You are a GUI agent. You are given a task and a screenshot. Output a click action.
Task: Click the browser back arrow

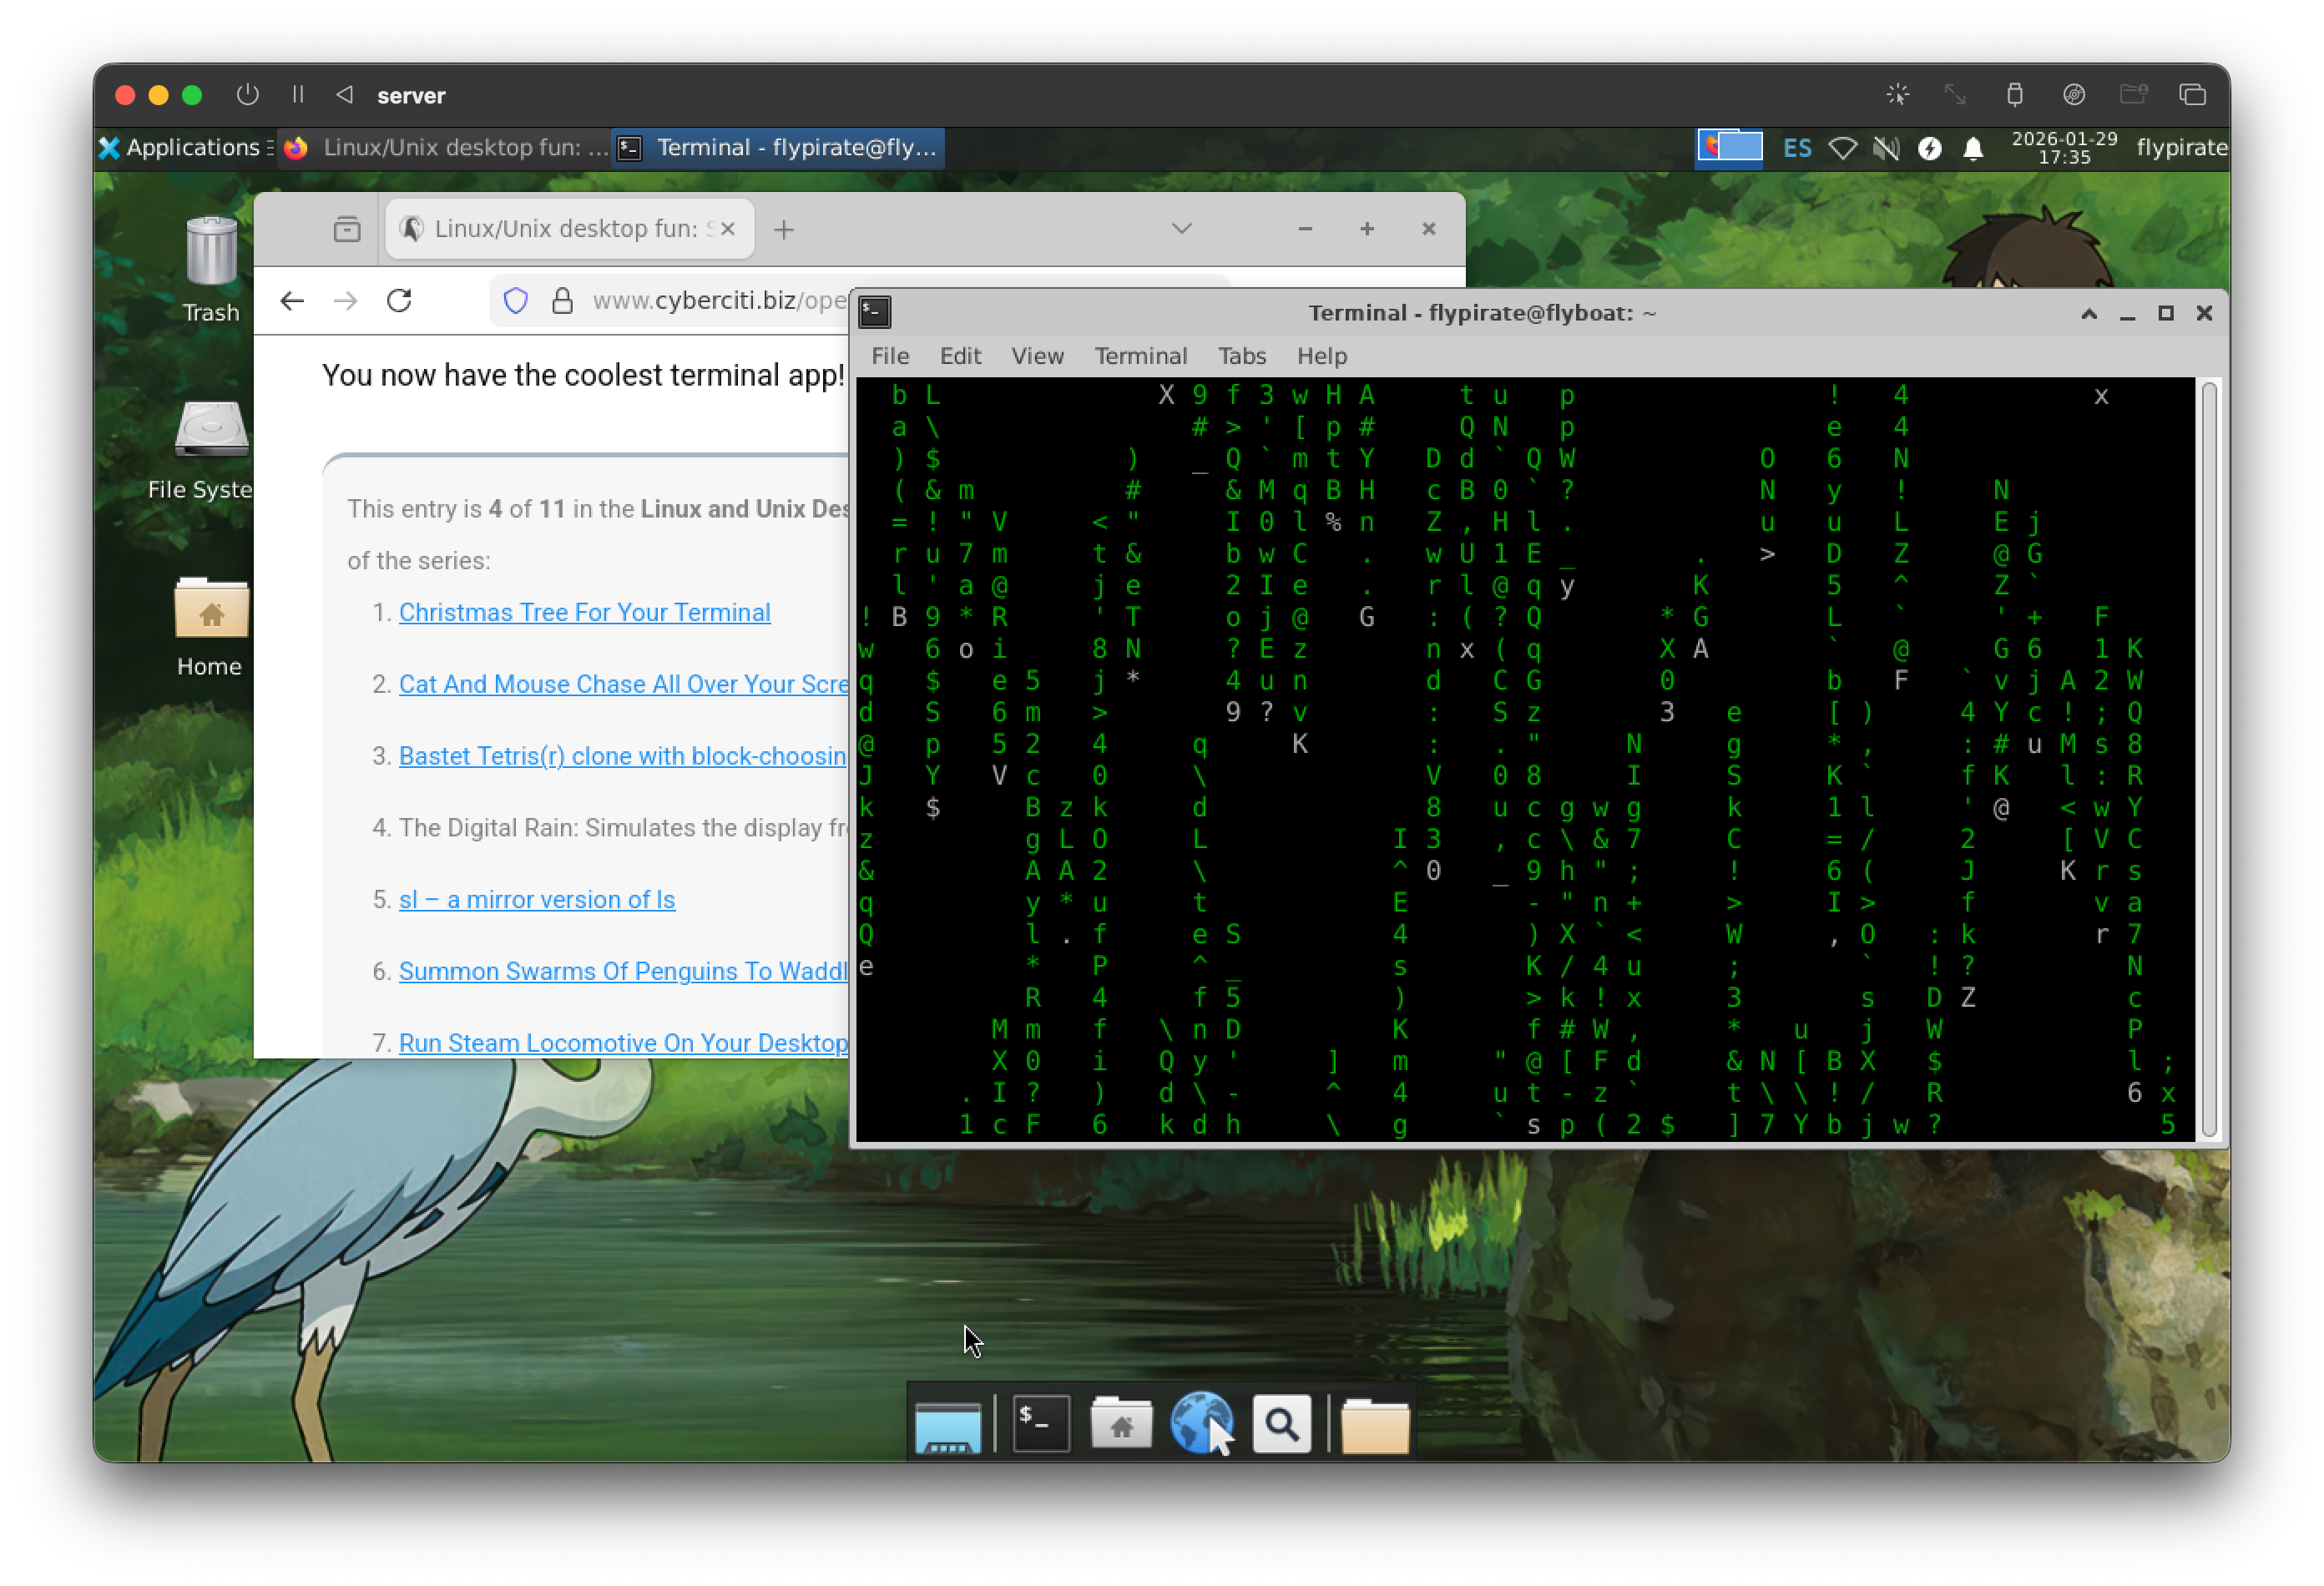[x=292, y=300]
